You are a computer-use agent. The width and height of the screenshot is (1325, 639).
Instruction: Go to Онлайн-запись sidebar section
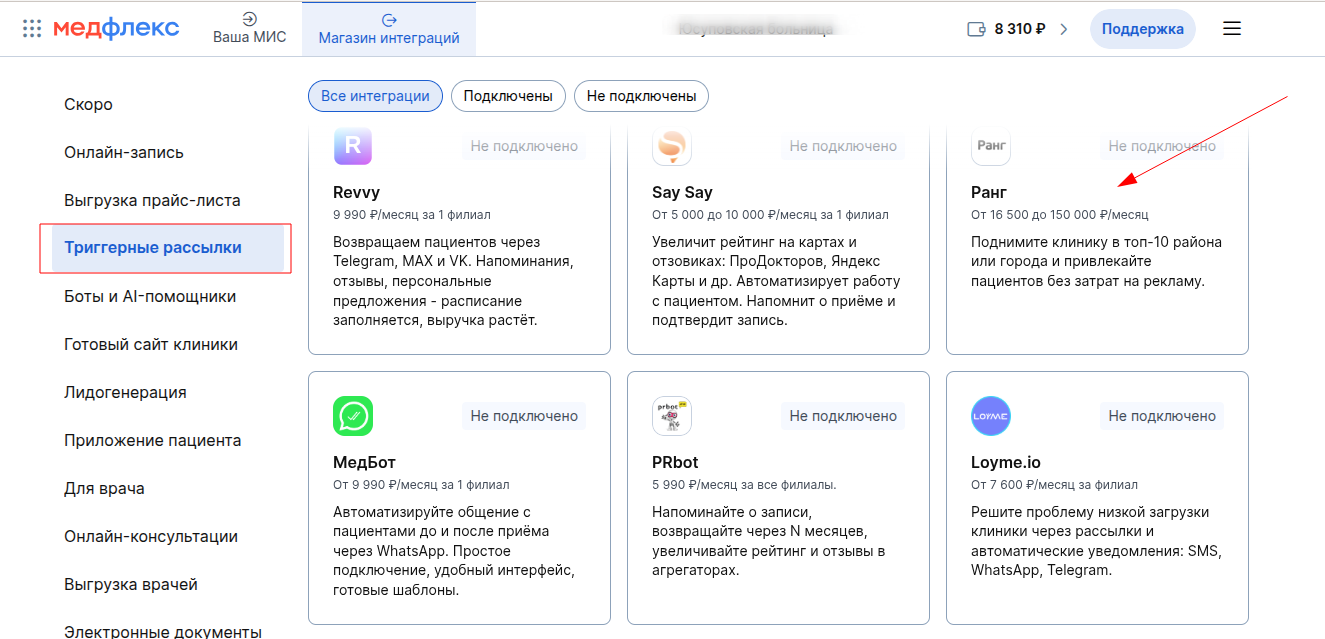124,152
